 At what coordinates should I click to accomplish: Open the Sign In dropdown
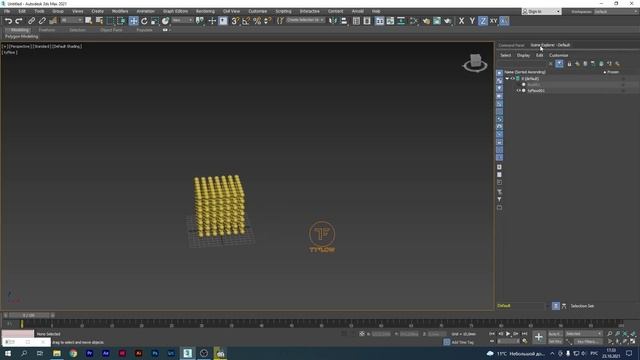(x=541, y=11)
